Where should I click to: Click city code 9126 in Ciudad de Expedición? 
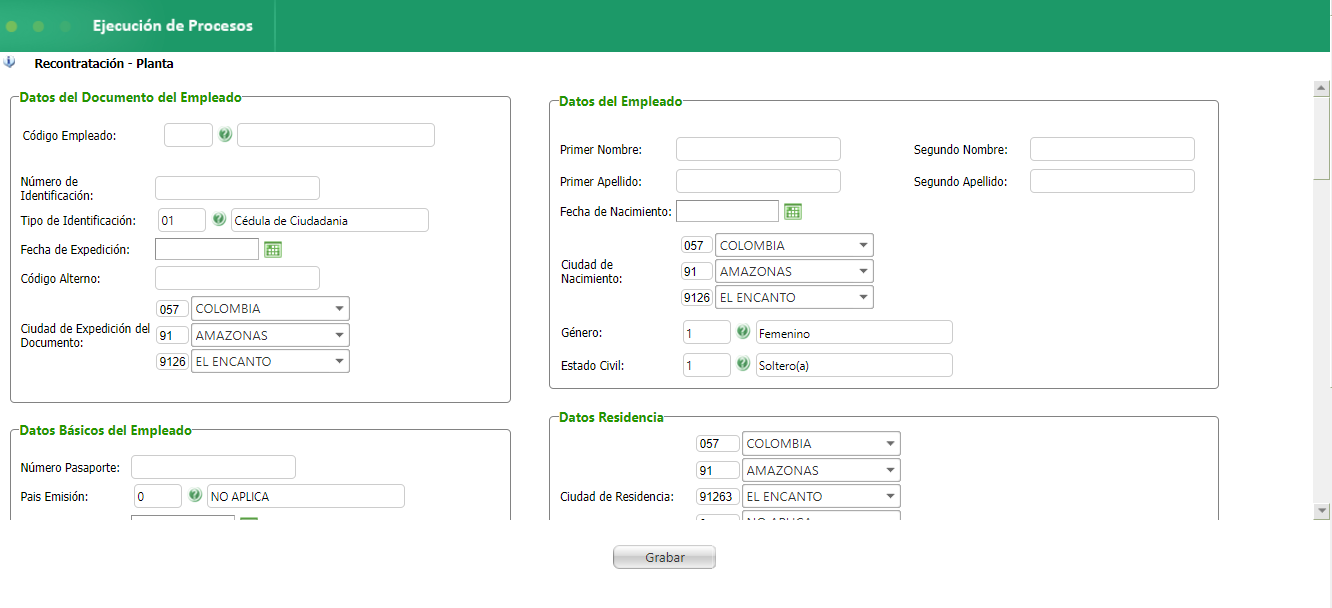tap(172, 361)
